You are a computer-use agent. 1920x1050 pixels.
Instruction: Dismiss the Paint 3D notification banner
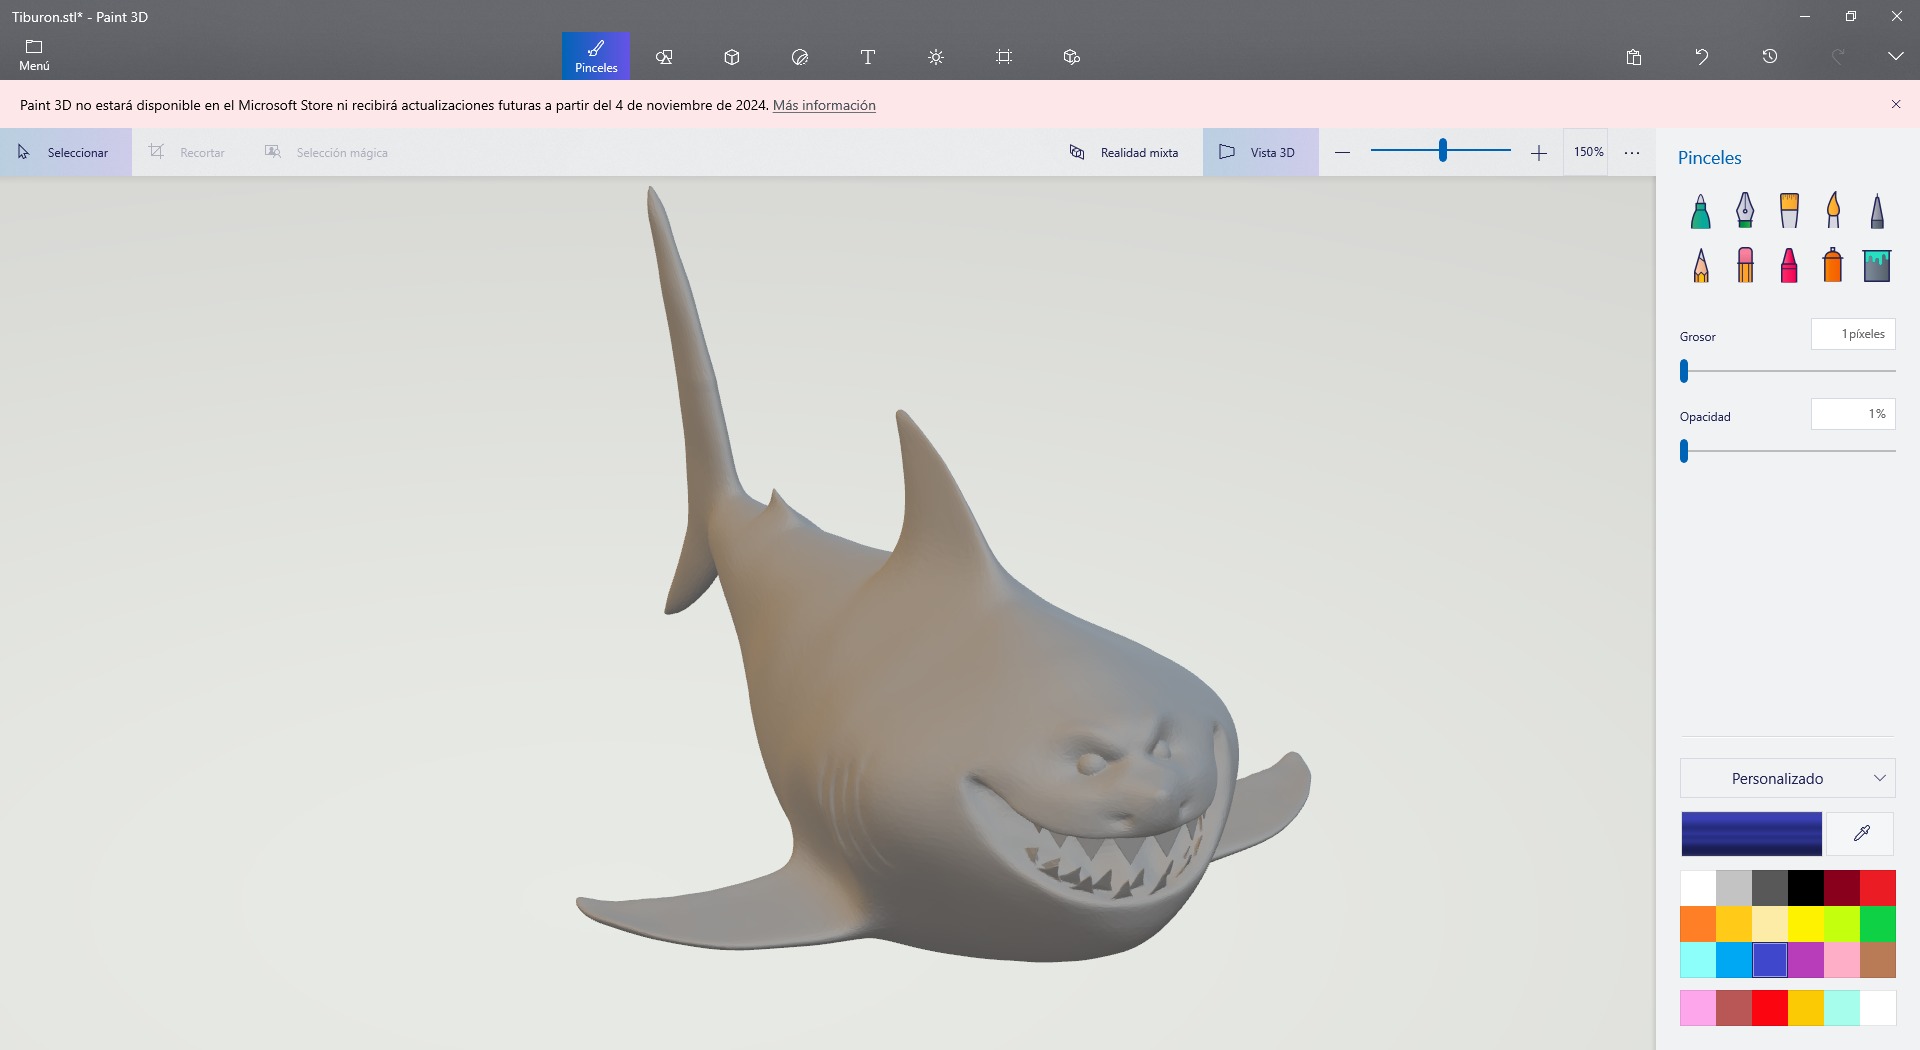(x=1896, y=104)
